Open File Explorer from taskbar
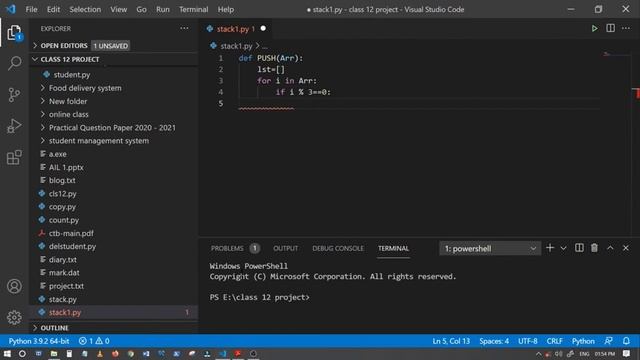The width and height of the screenshot is (640, 360). [53, 353]
